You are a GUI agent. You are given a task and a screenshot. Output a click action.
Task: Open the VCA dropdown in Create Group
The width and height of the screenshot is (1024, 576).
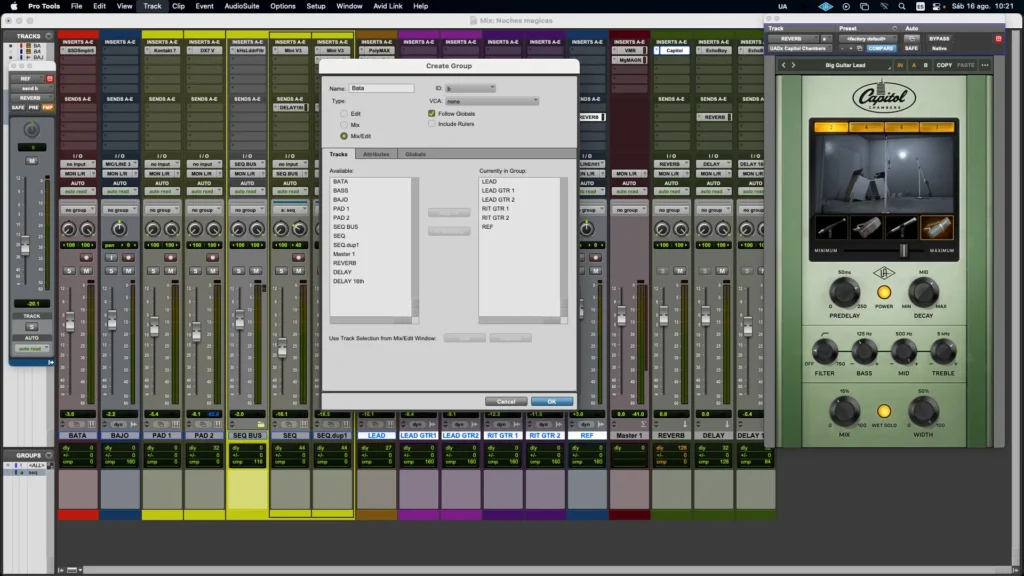(492, 101)
